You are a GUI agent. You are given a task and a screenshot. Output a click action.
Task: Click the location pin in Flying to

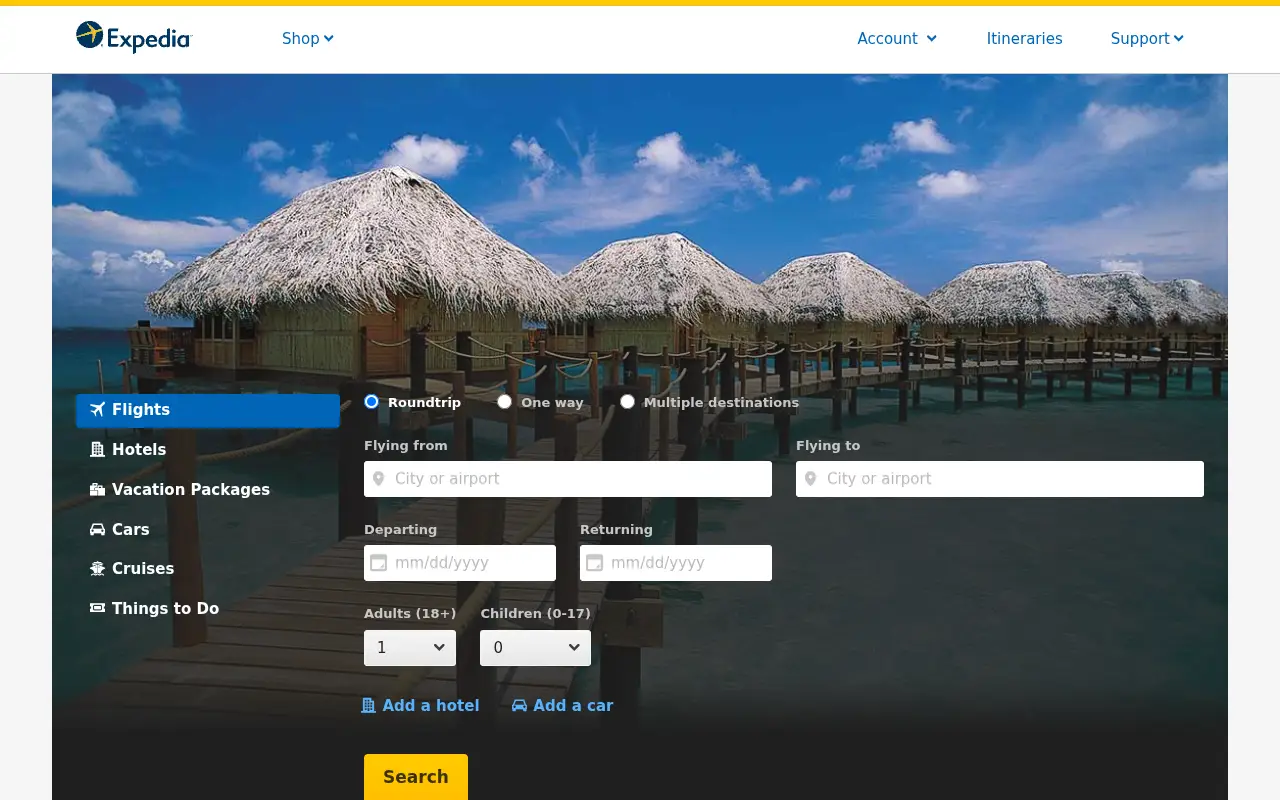tap(810, 479)
